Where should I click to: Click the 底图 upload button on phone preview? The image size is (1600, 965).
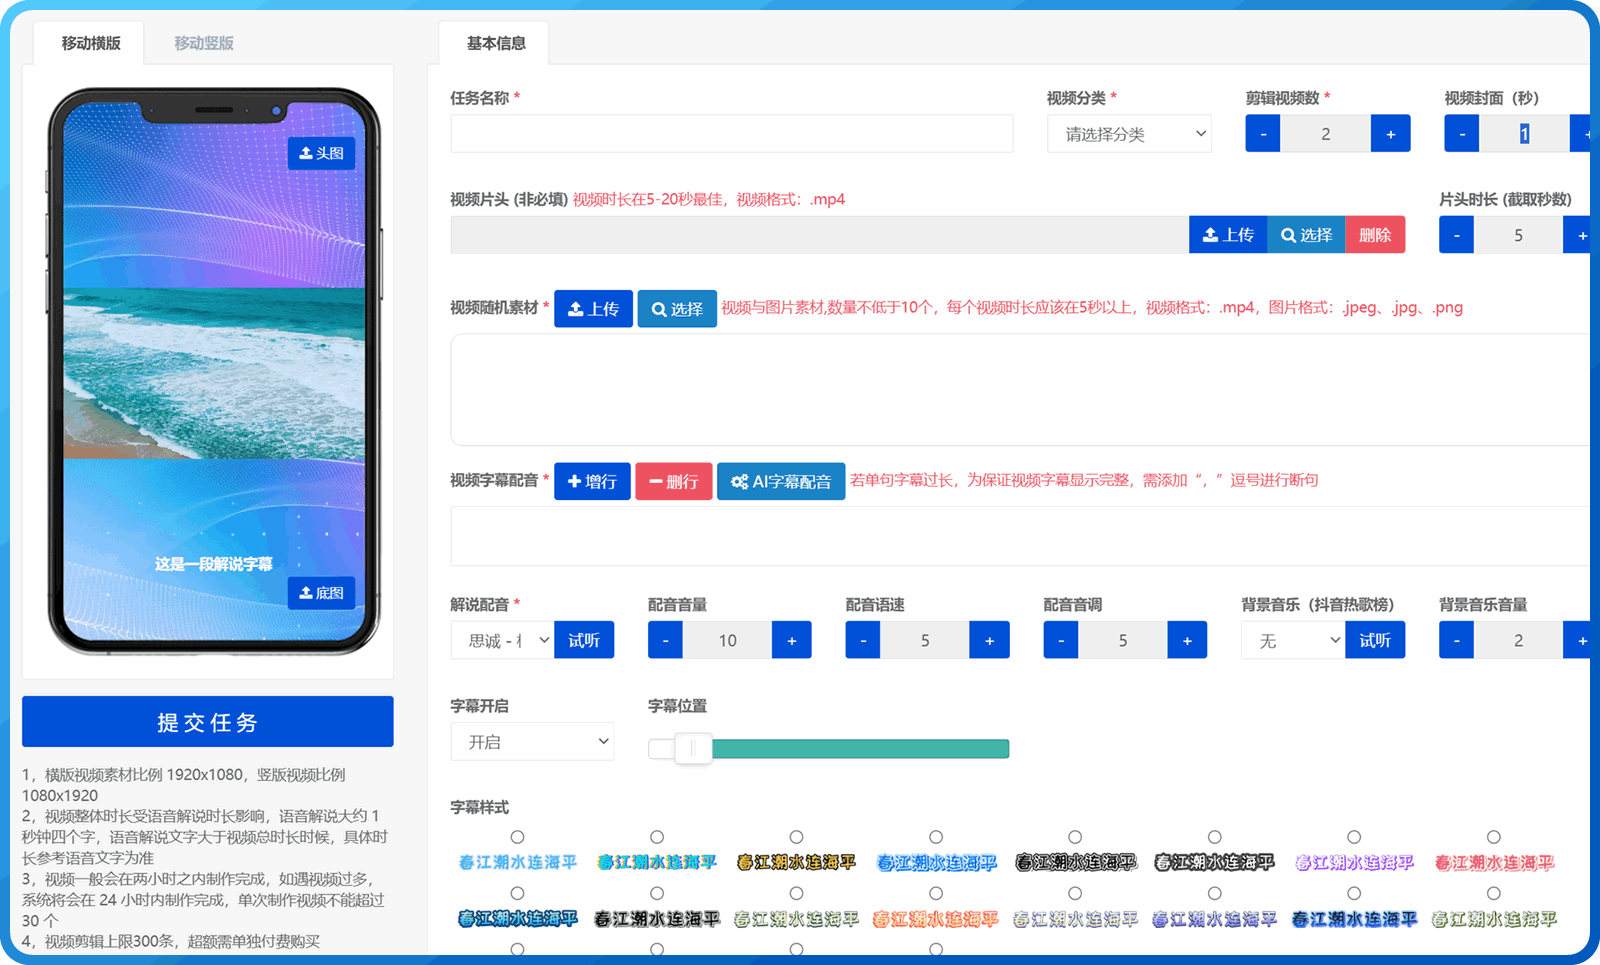321,593
